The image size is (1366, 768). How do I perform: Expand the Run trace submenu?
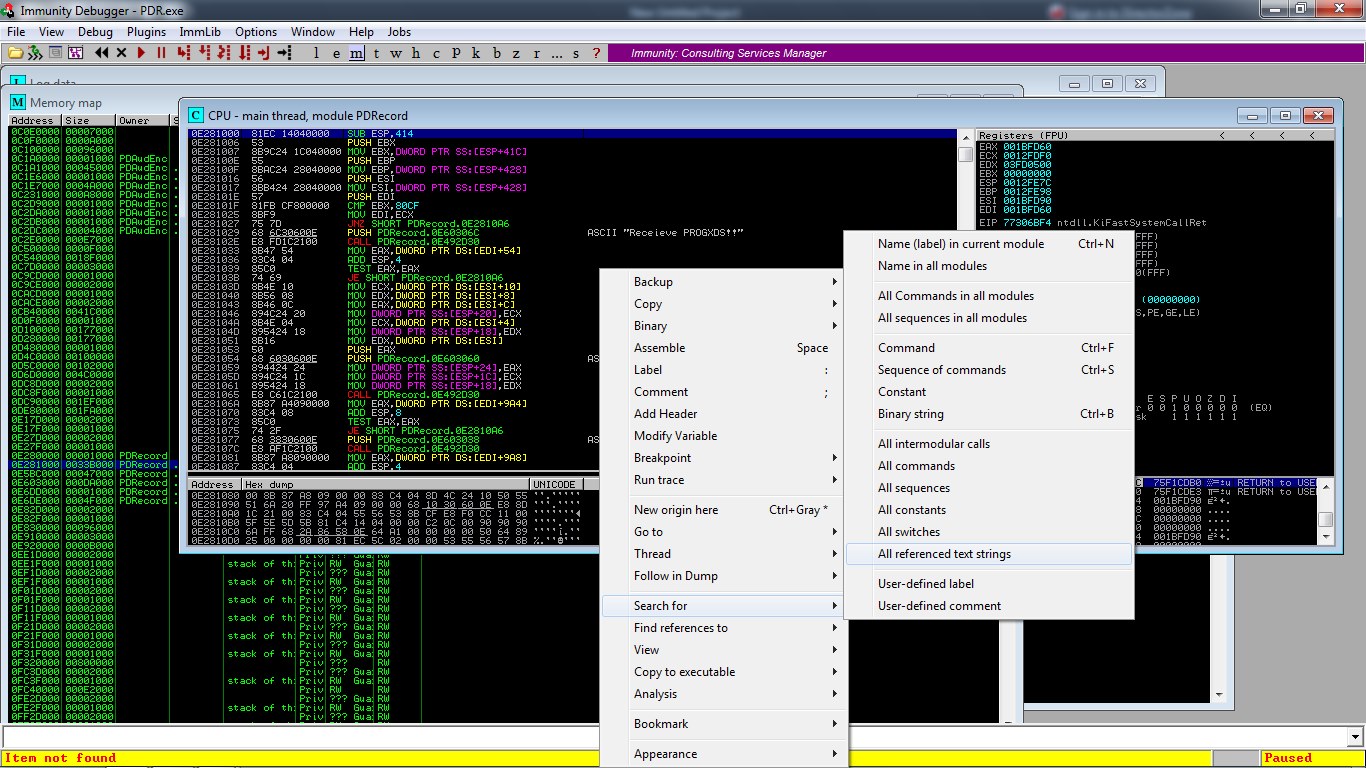(724, 480)
